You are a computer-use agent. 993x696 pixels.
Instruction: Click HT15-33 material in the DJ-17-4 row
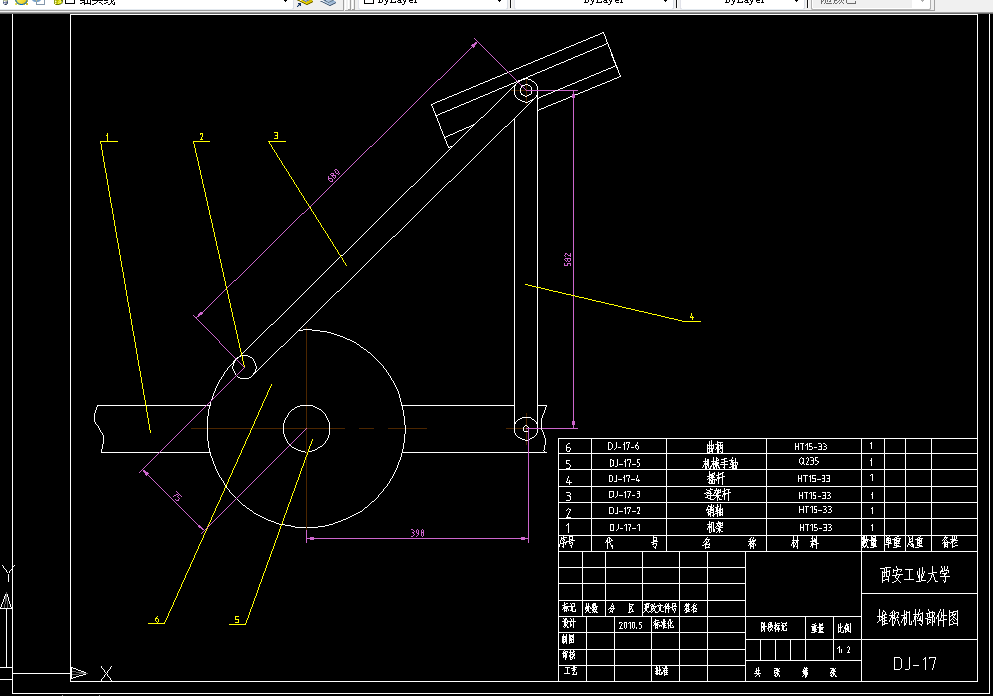coord(814,479)
